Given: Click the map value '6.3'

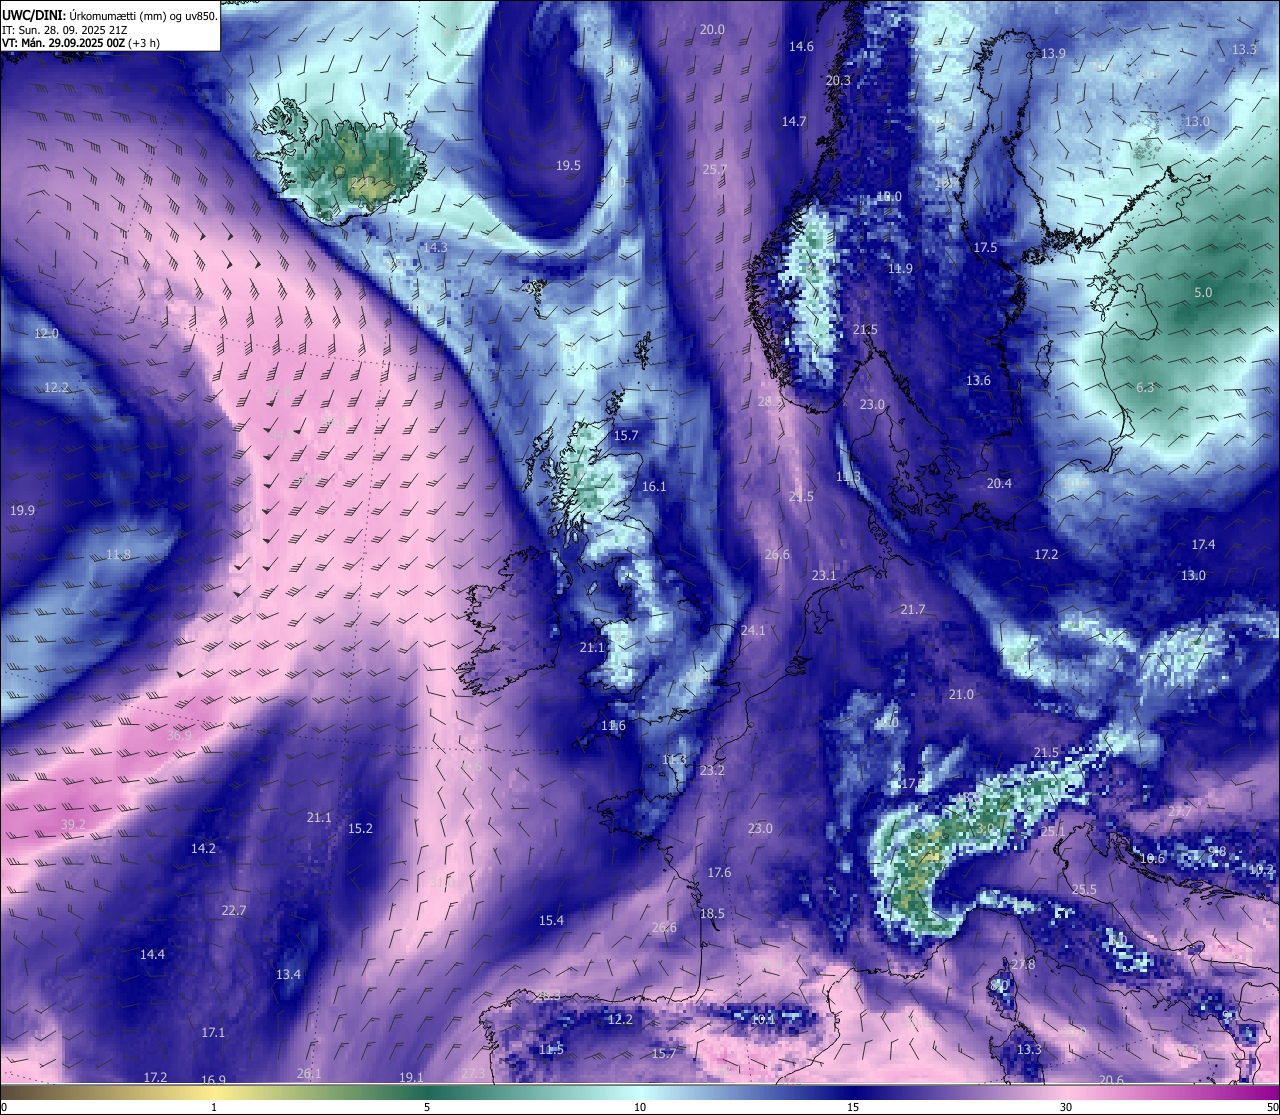Looking at the screenshot, I should pos(1145,388).
